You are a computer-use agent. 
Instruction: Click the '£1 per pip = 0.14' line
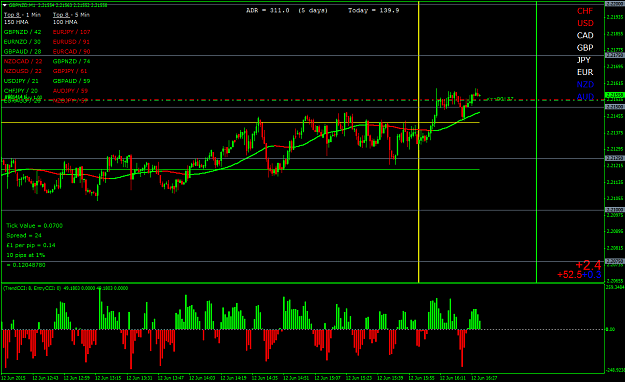point(31,245)
